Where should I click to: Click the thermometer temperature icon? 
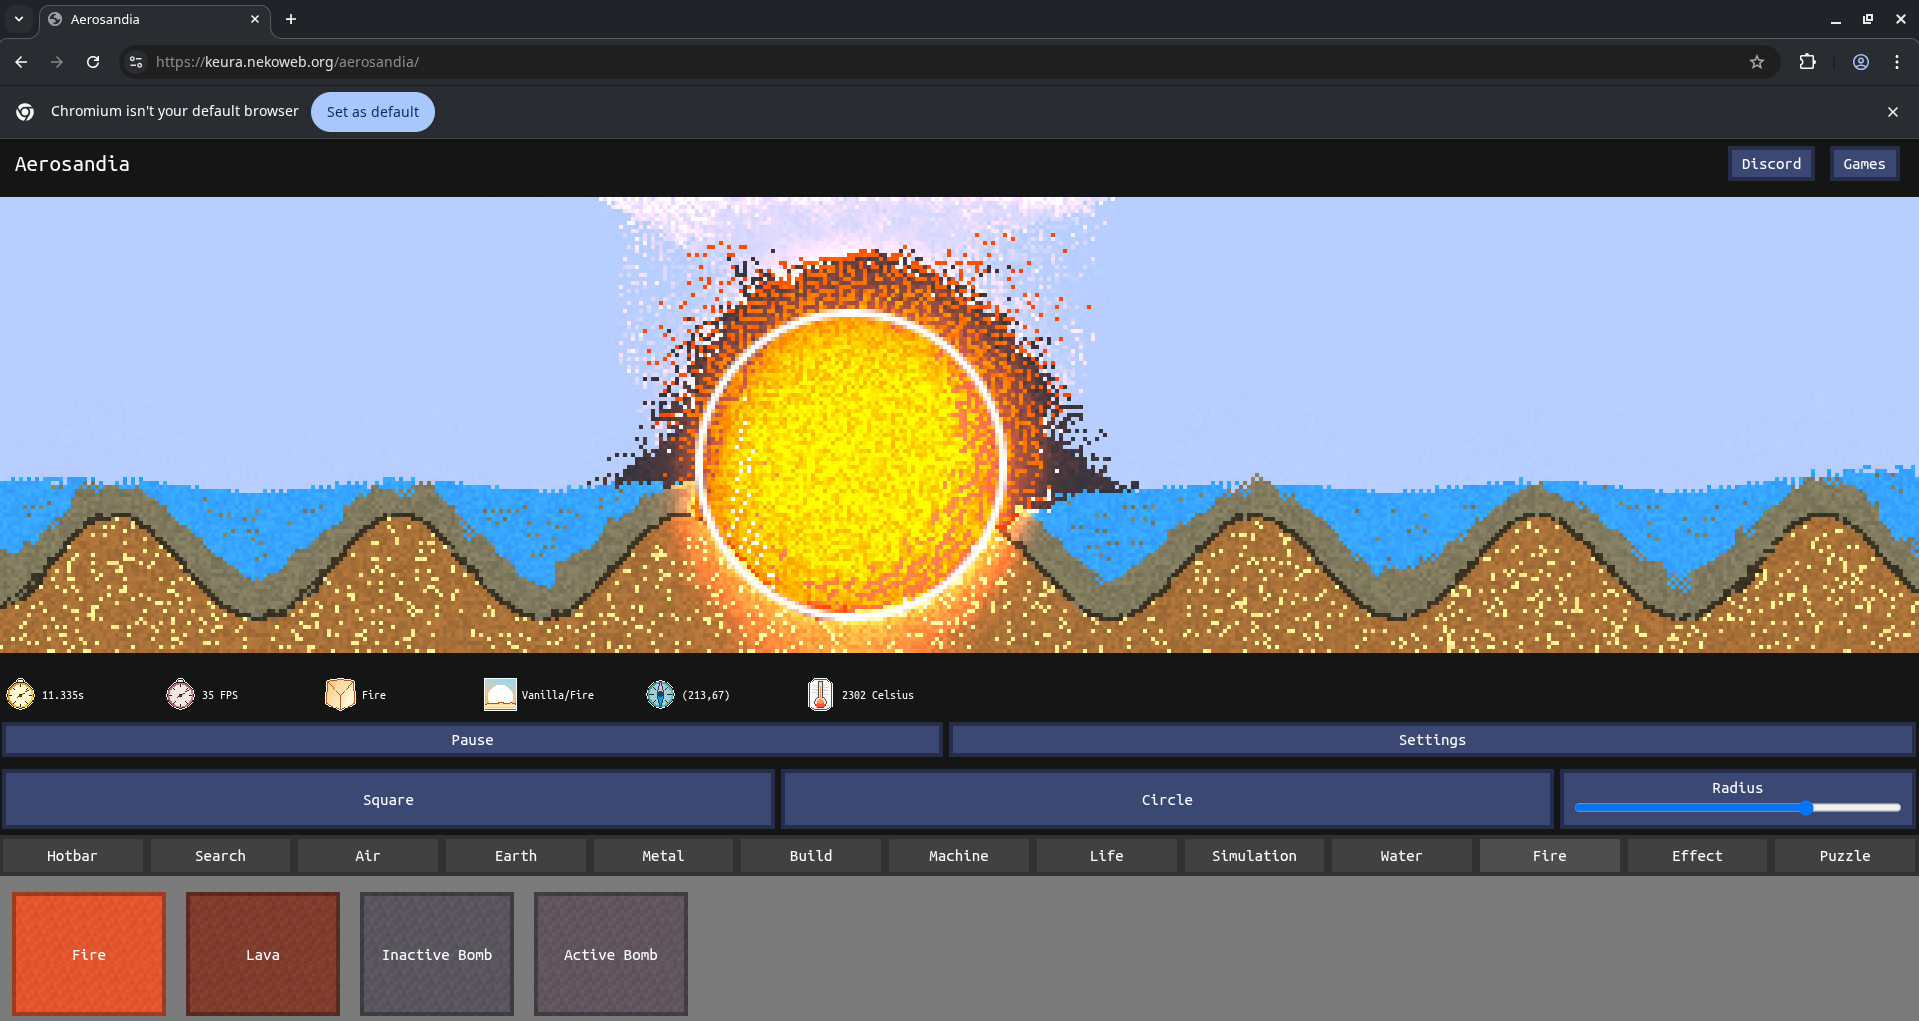pos(820,694)
